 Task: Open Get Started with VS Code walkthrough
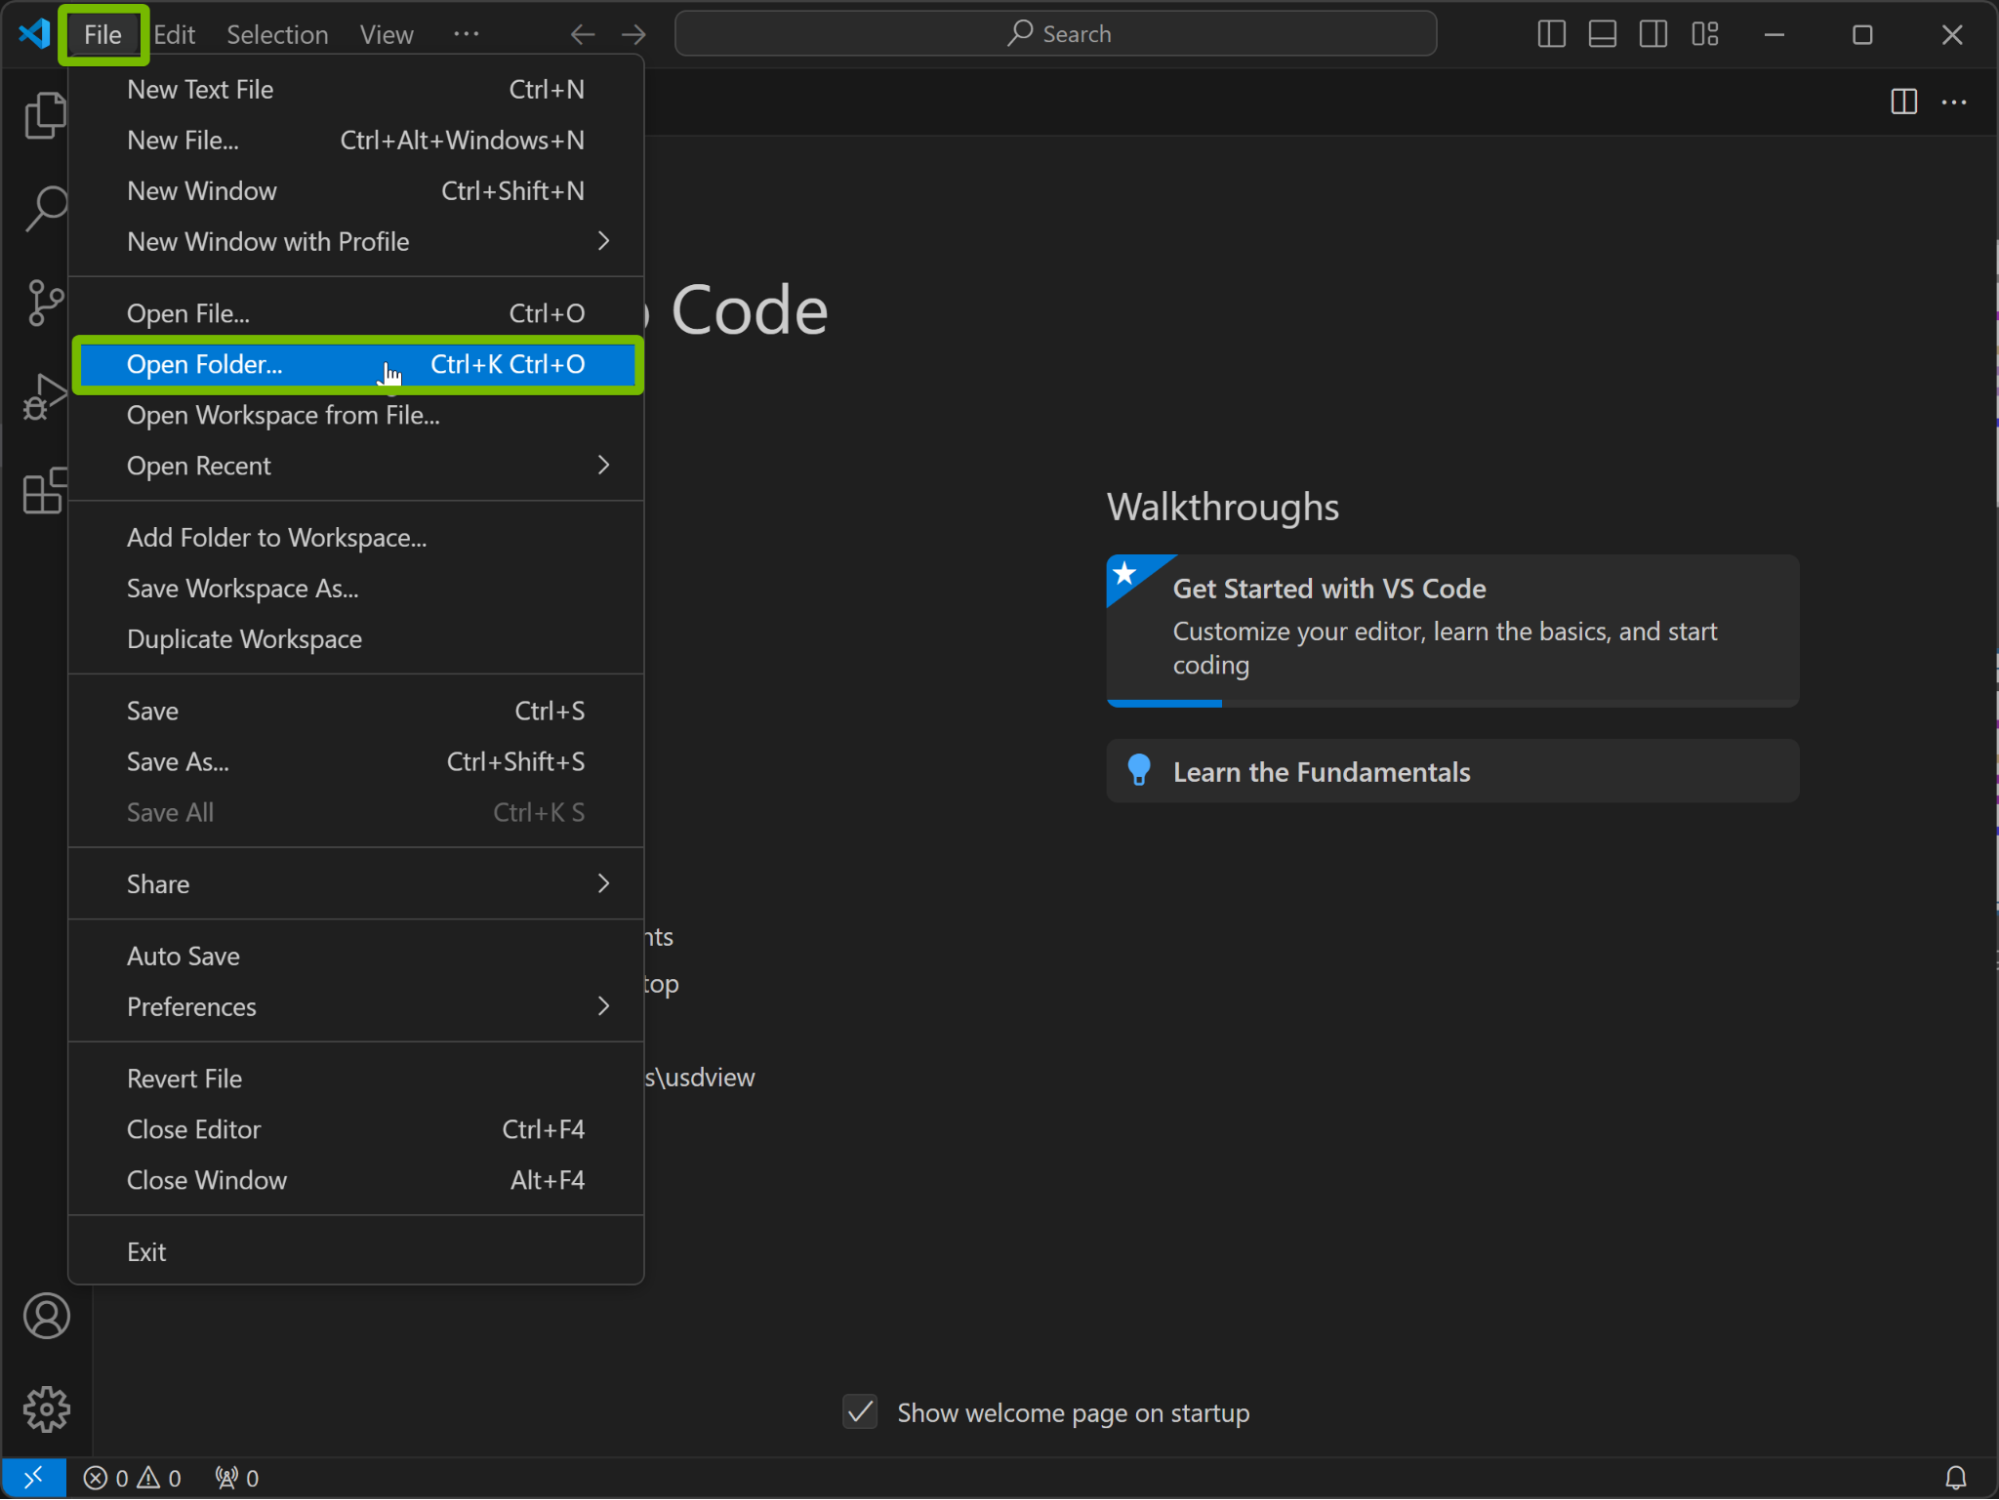pos(1452,629)
